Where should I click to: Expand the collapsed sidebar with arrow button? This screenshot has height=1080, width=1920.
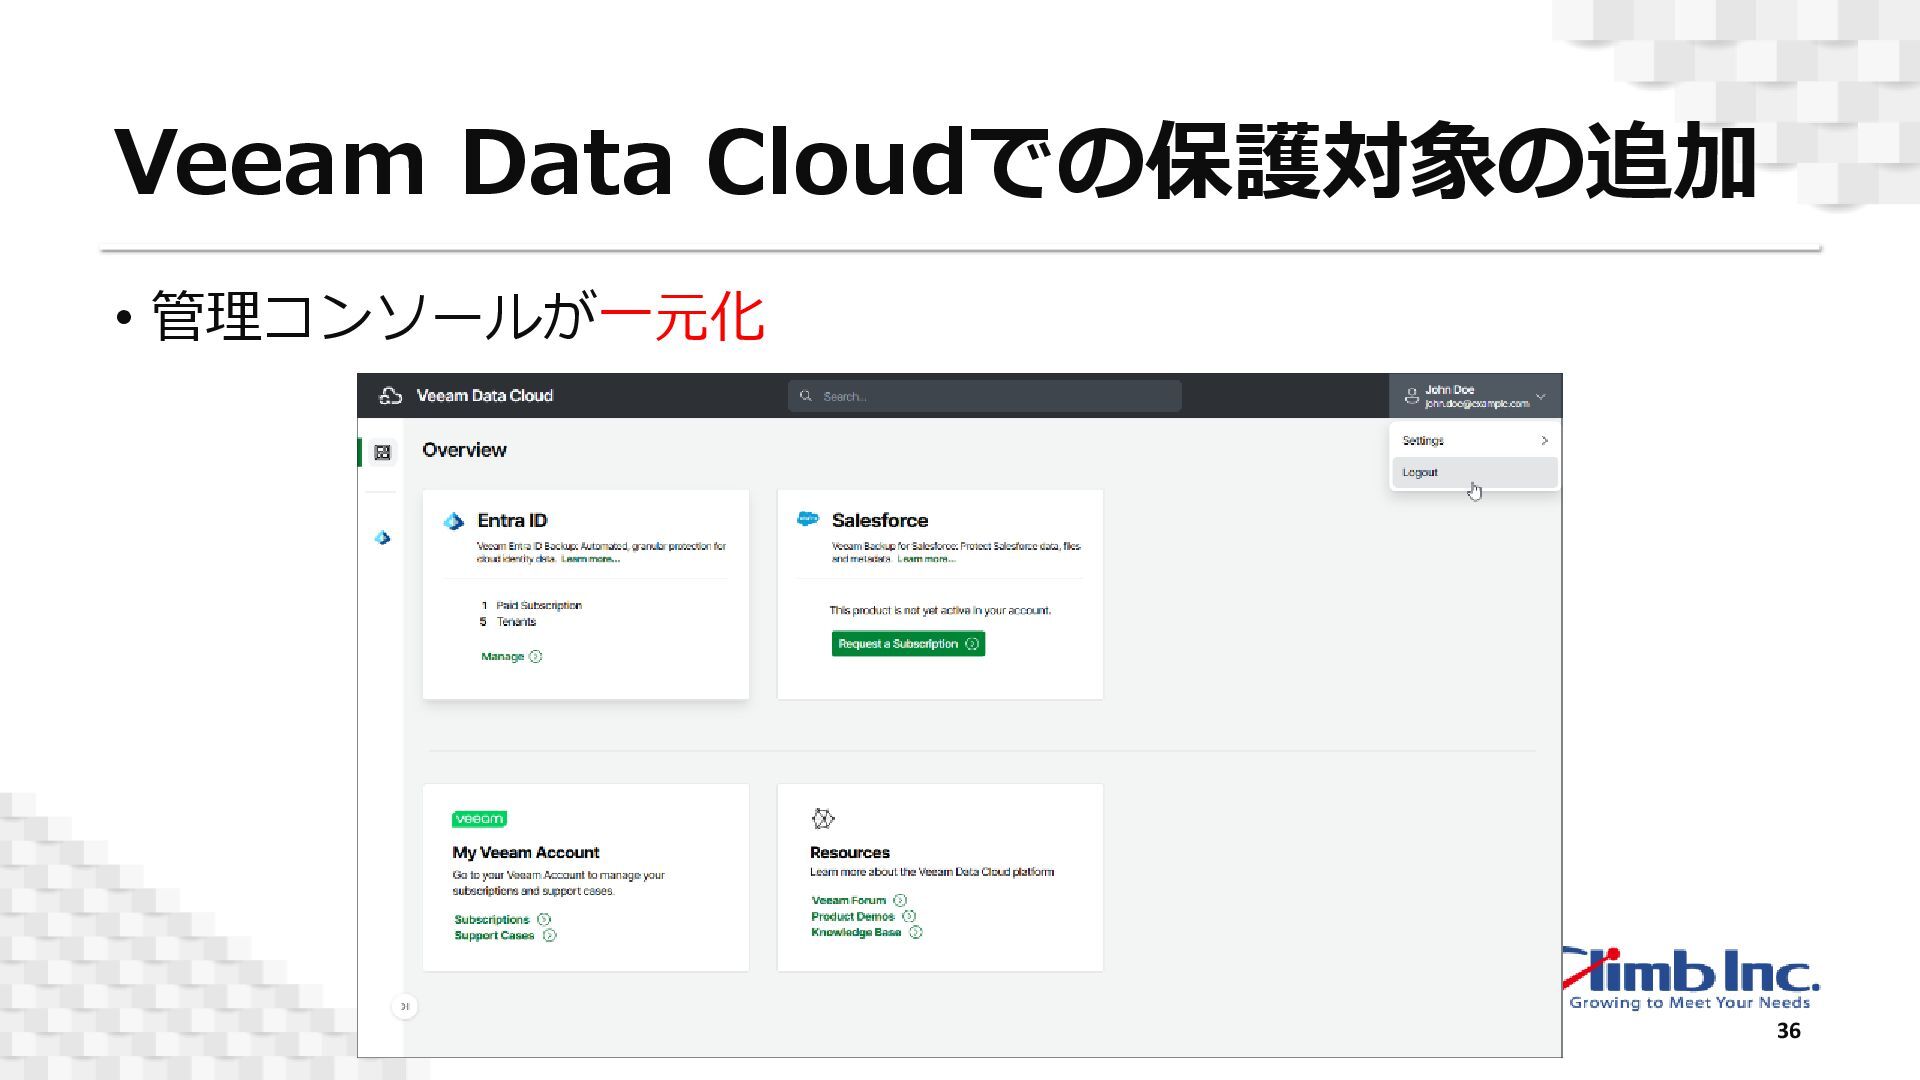click(x=404, y=1006)
